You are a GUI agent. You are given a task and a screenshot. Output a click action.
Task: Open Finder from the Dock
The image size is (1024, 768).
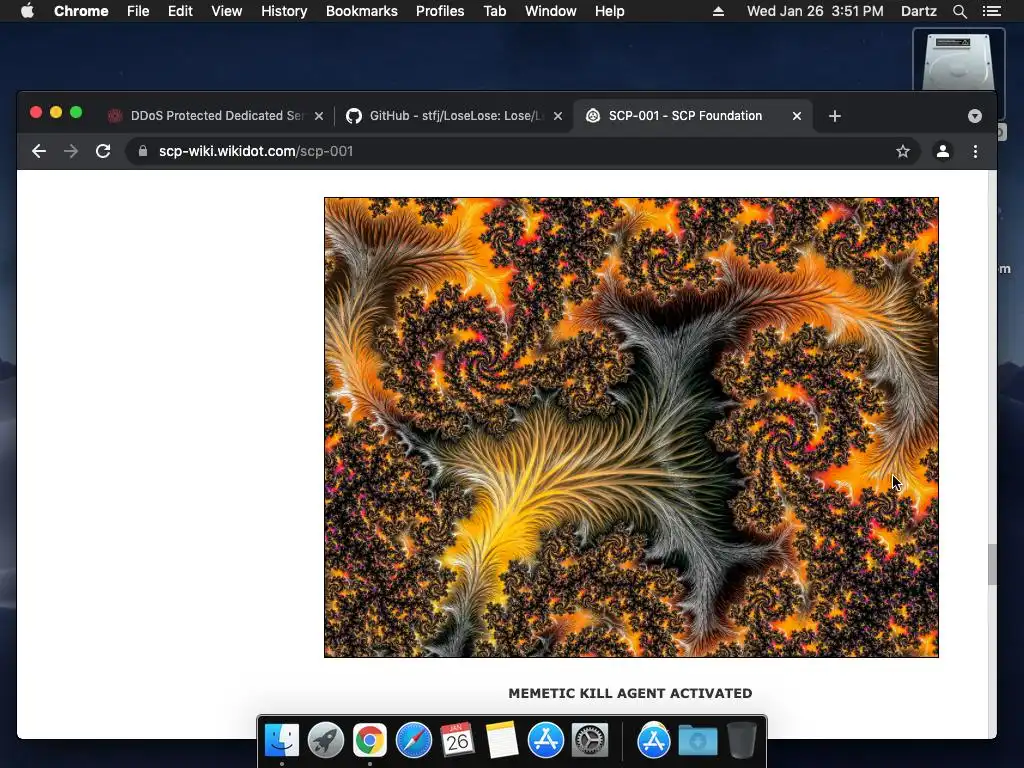[x=281, y=741]
